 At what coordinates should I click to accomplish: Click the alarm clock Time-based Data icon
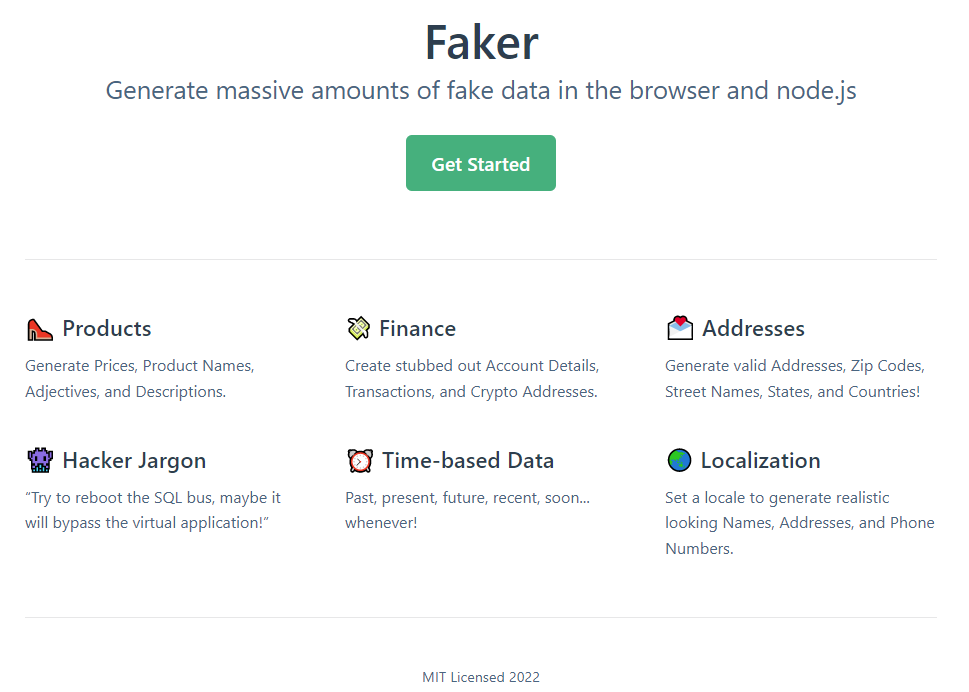(359, 461)
